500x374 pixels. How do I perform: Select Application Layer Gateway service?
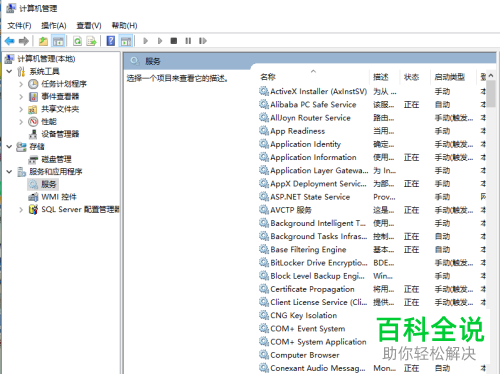(x=372, y=170)
